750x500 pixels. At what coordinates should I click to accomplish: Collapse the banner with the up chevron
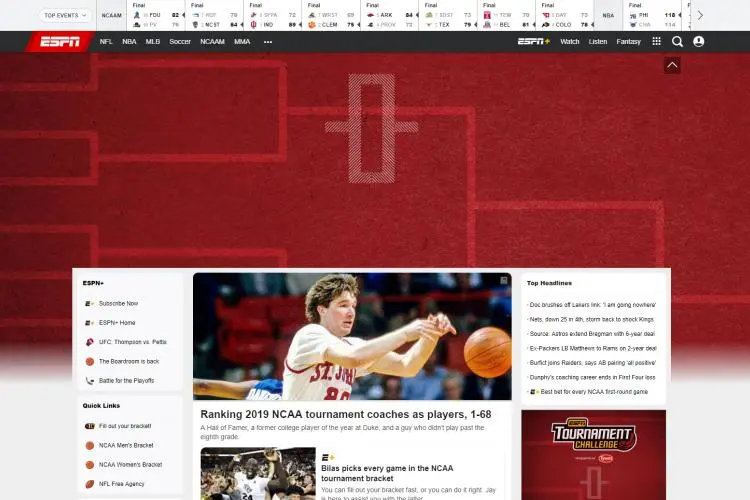click(672, 65)
